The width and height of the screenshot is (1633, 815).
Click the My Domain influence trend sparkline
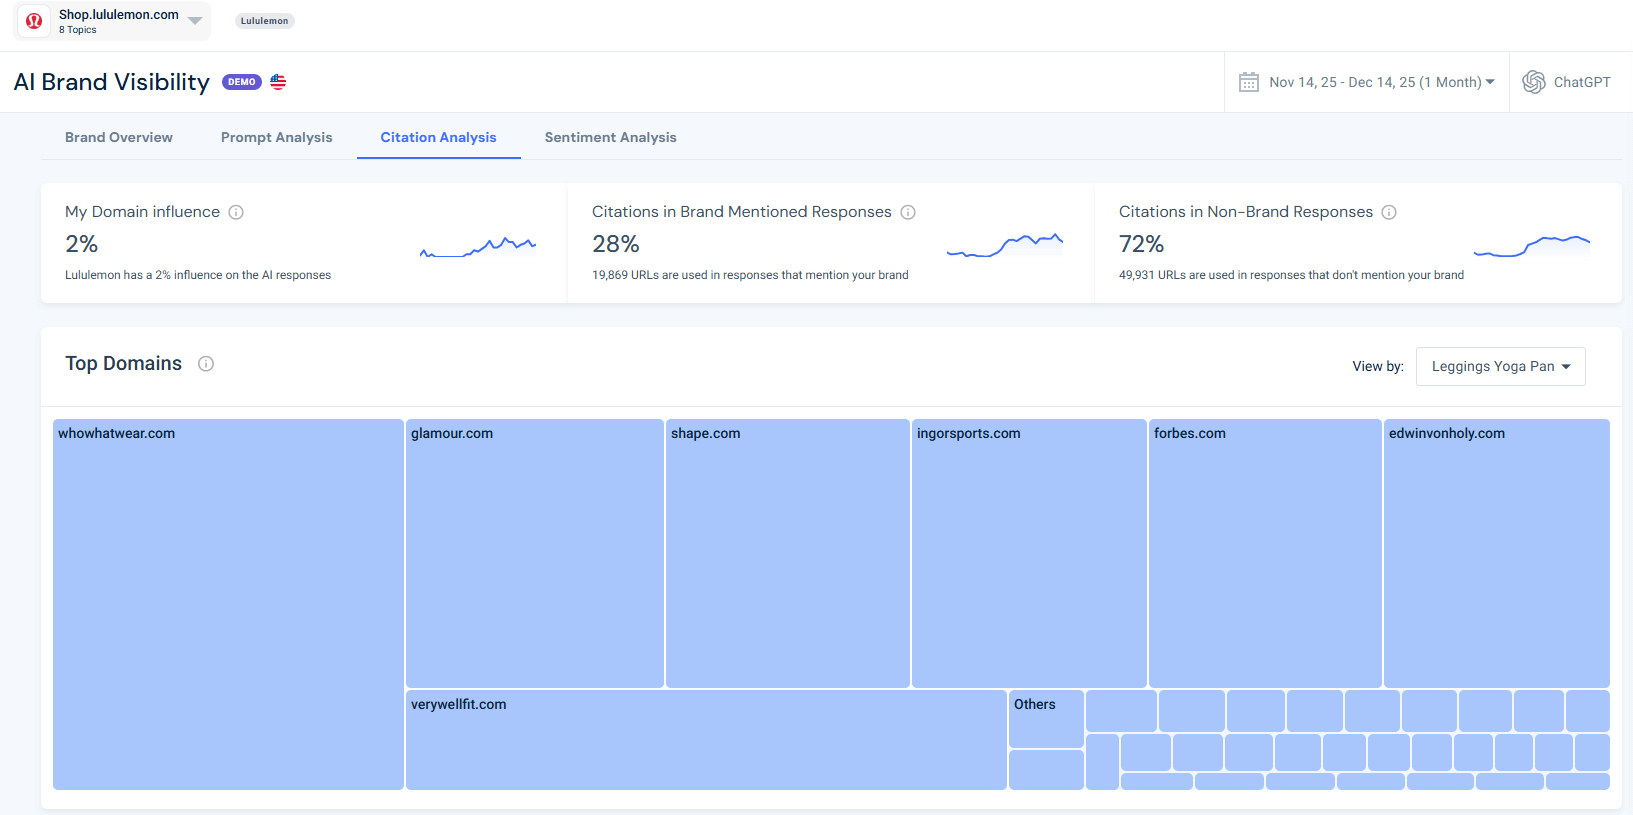tap(478, 247)
